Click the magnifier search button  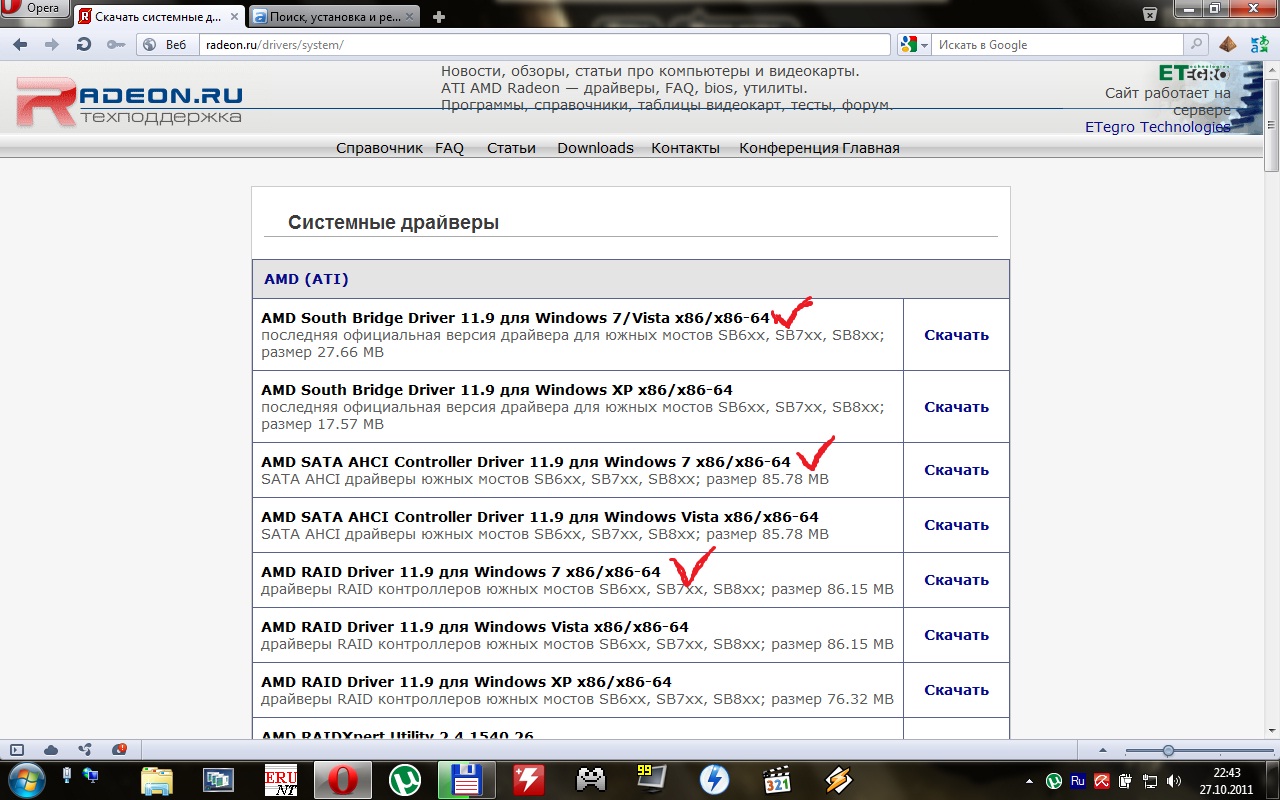point(1195,45)
